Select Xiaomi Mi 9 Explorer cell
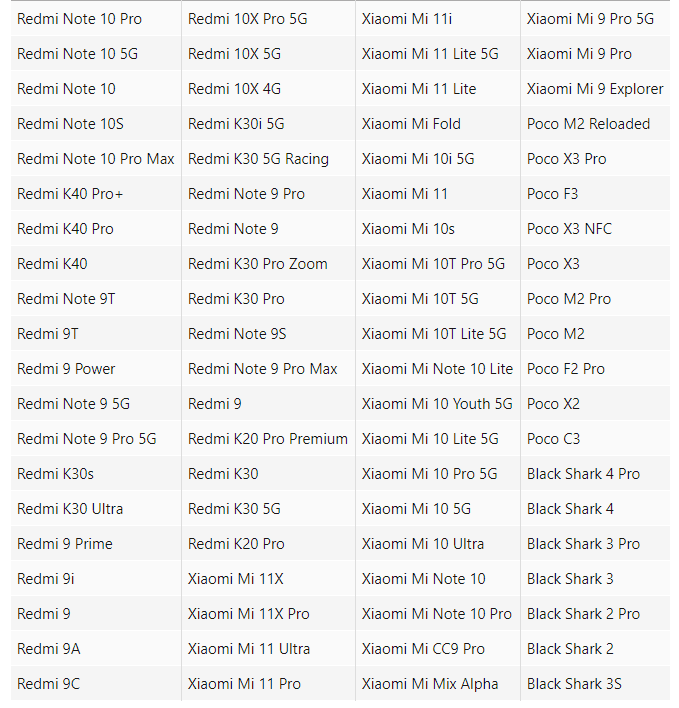This screenshot has width=679, height=708. (595, 89)
